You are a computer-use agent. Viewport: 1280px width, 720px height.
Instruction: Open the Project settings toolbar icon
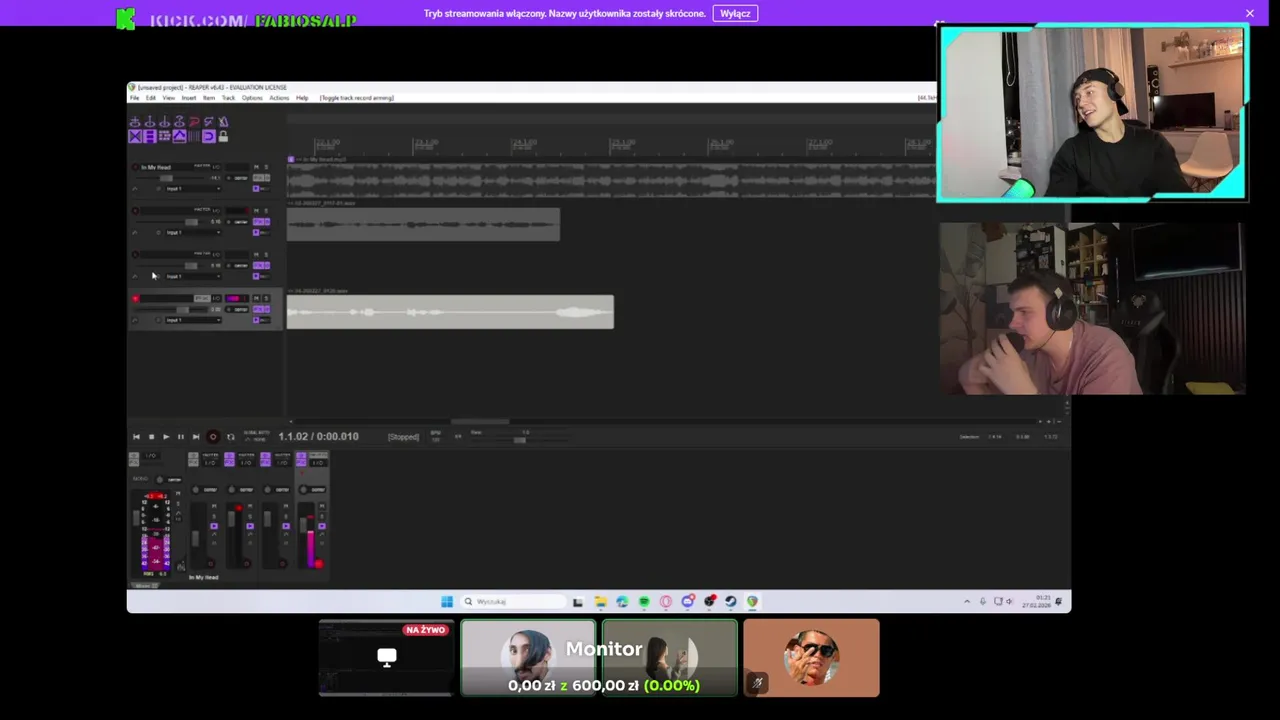[180, 122]
